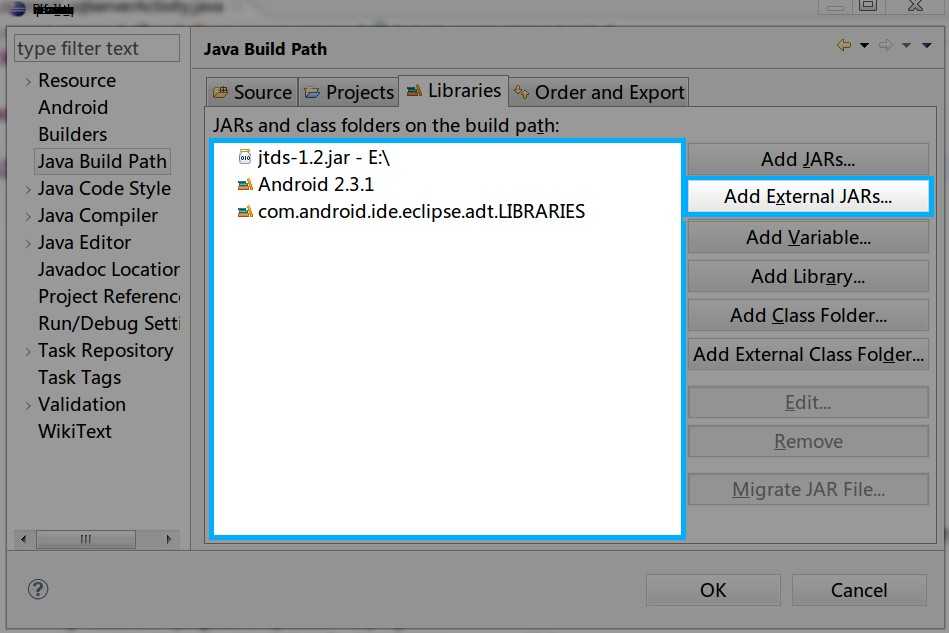Viewport: 949px width, 633px height.
Task: Select Java Compiler in the sidebar
Action: [x=97, y=215]
